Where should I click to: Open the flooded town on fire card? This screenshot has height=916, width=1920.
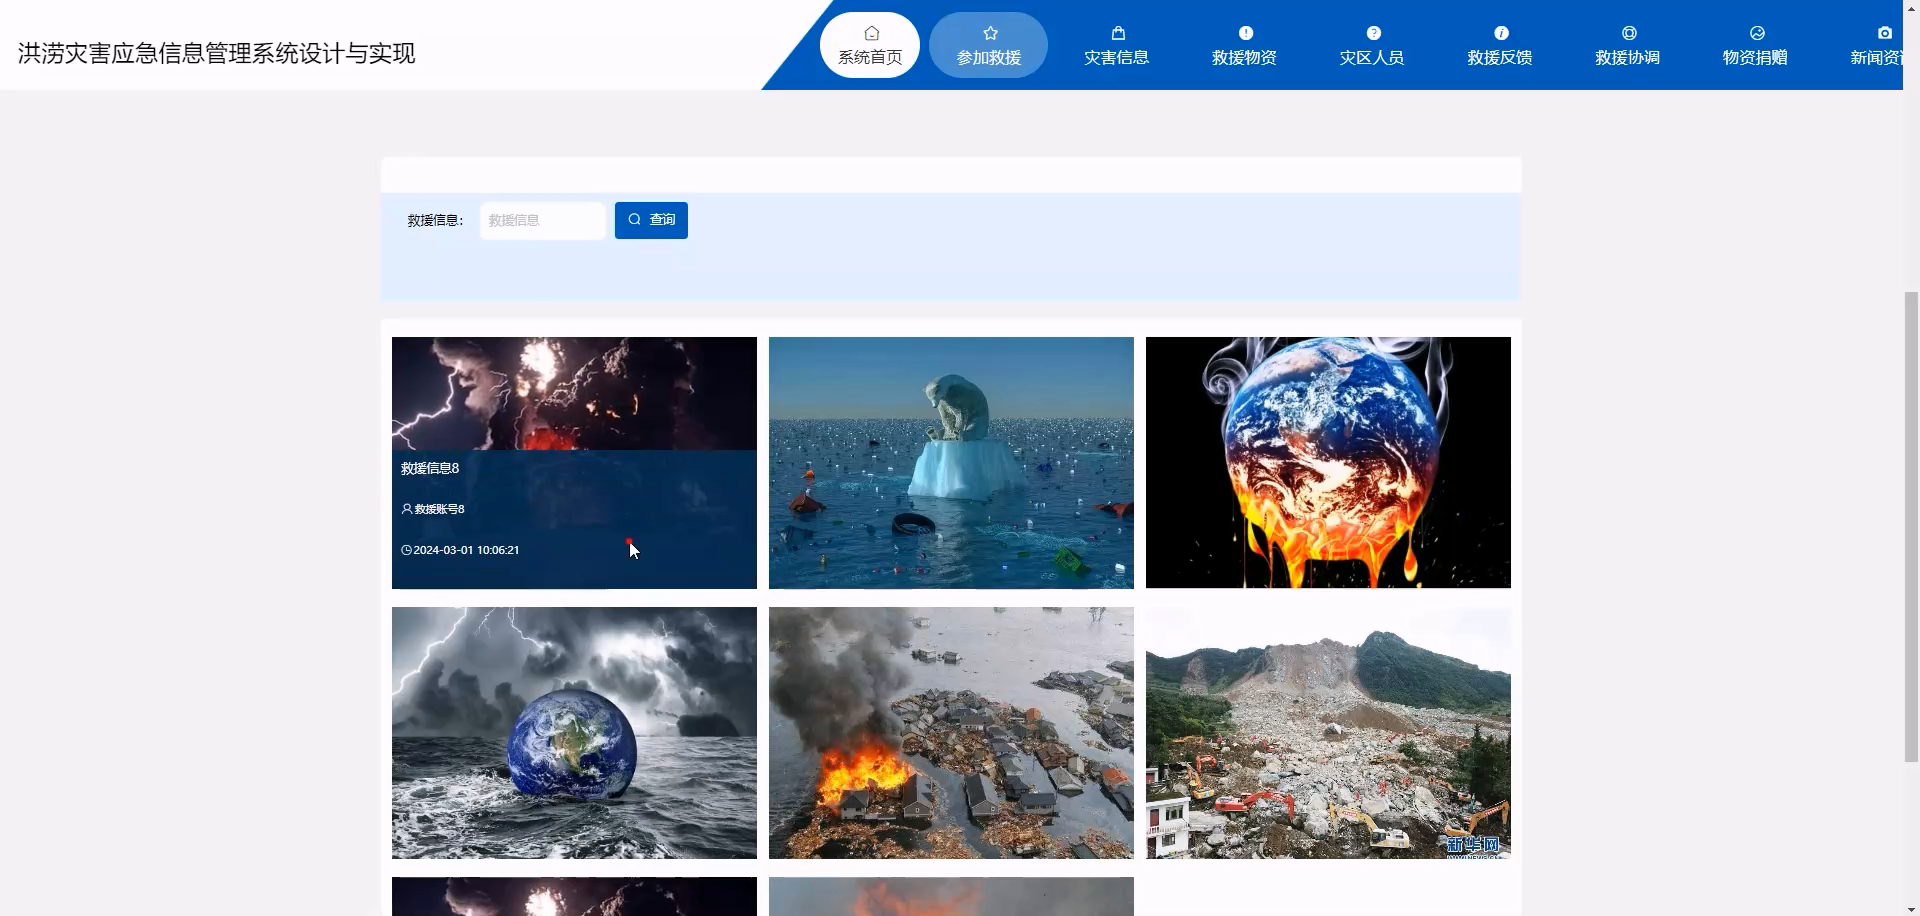(x=951, y=733)
